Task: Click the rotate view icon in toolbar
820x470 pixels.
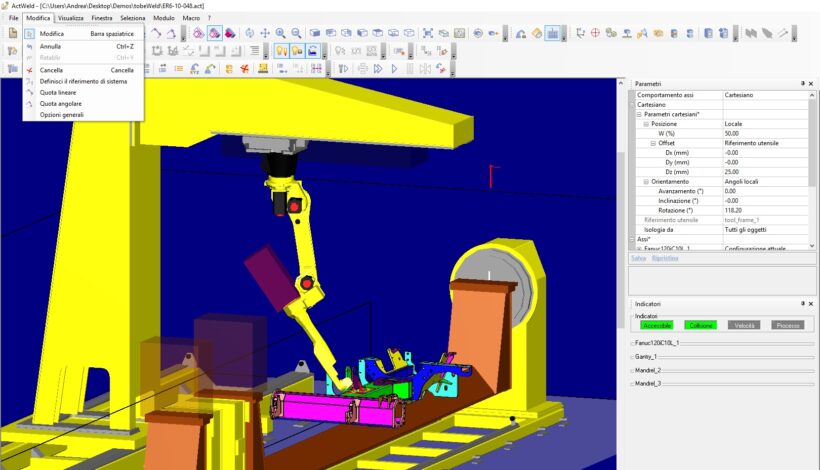Action: pos(249,33)
